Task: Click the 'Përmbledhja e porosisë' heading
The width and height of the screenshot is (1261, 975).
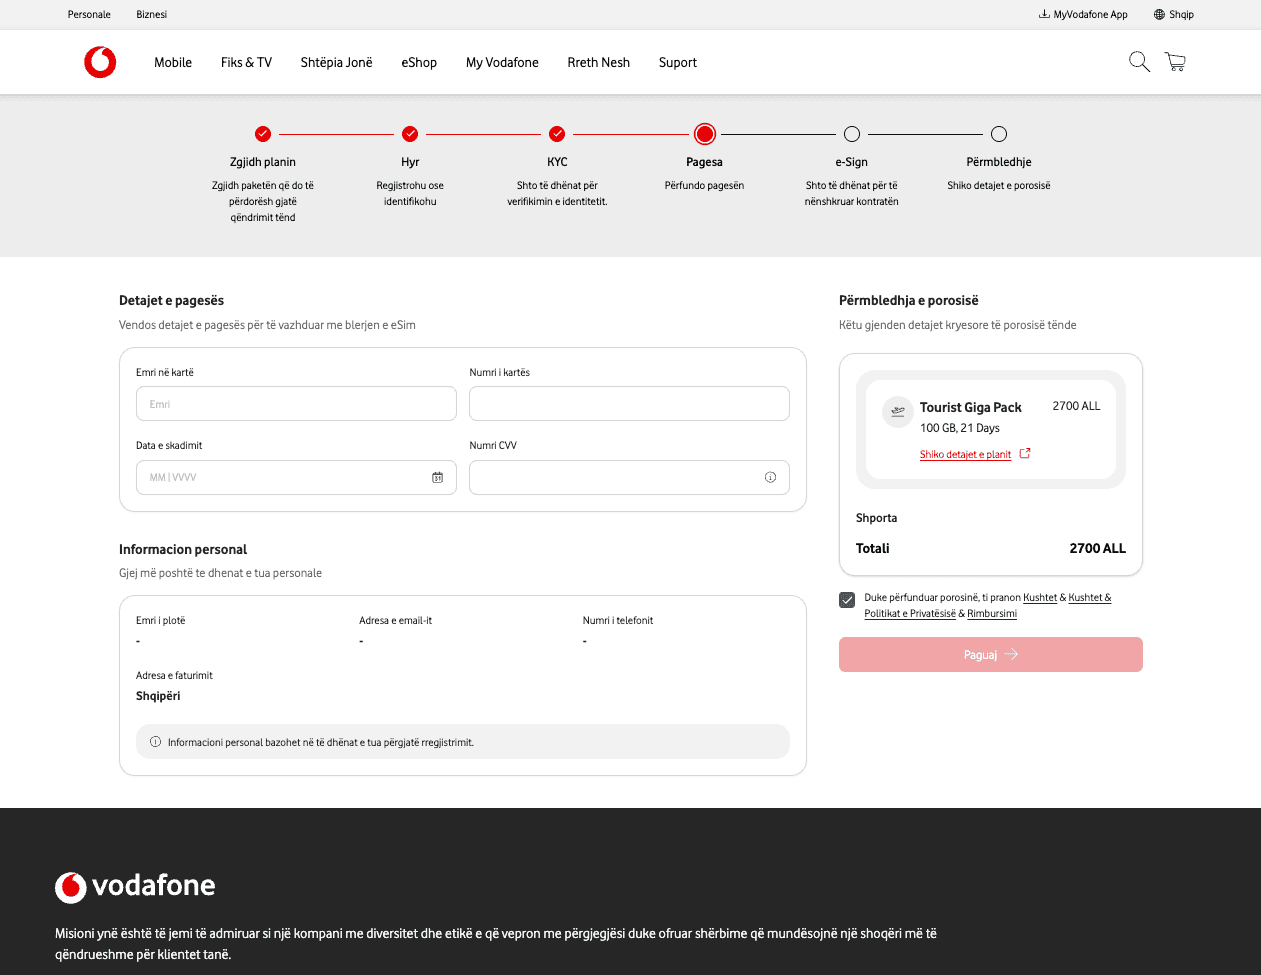Action: [909, 300]
